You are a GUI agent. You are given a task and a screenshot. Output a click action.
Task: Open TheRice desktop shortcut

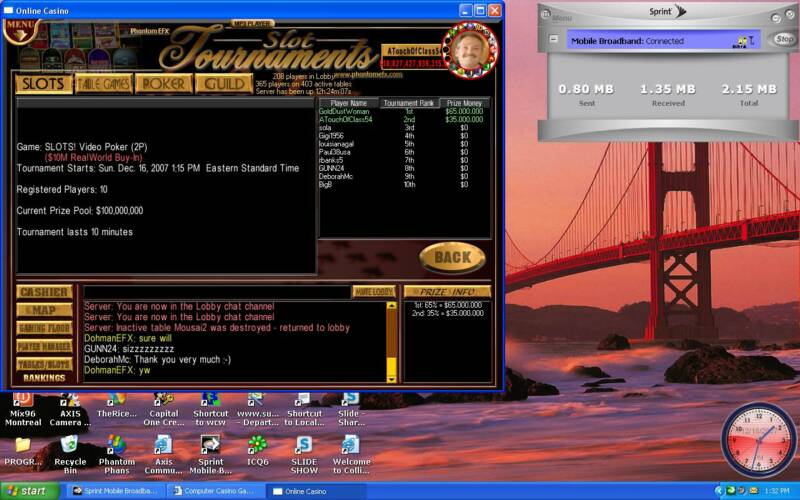117,406
